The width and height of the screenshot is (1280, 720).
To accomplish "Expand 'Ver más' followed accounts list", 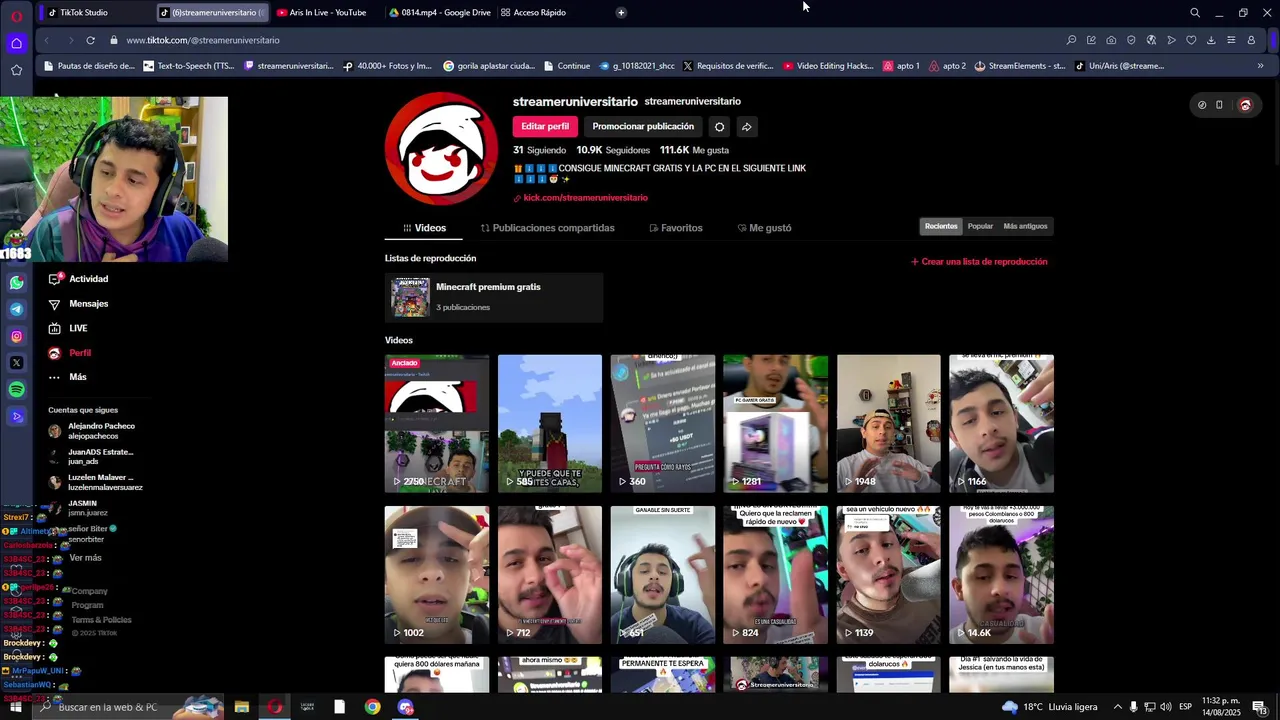I will pos(85,557).
